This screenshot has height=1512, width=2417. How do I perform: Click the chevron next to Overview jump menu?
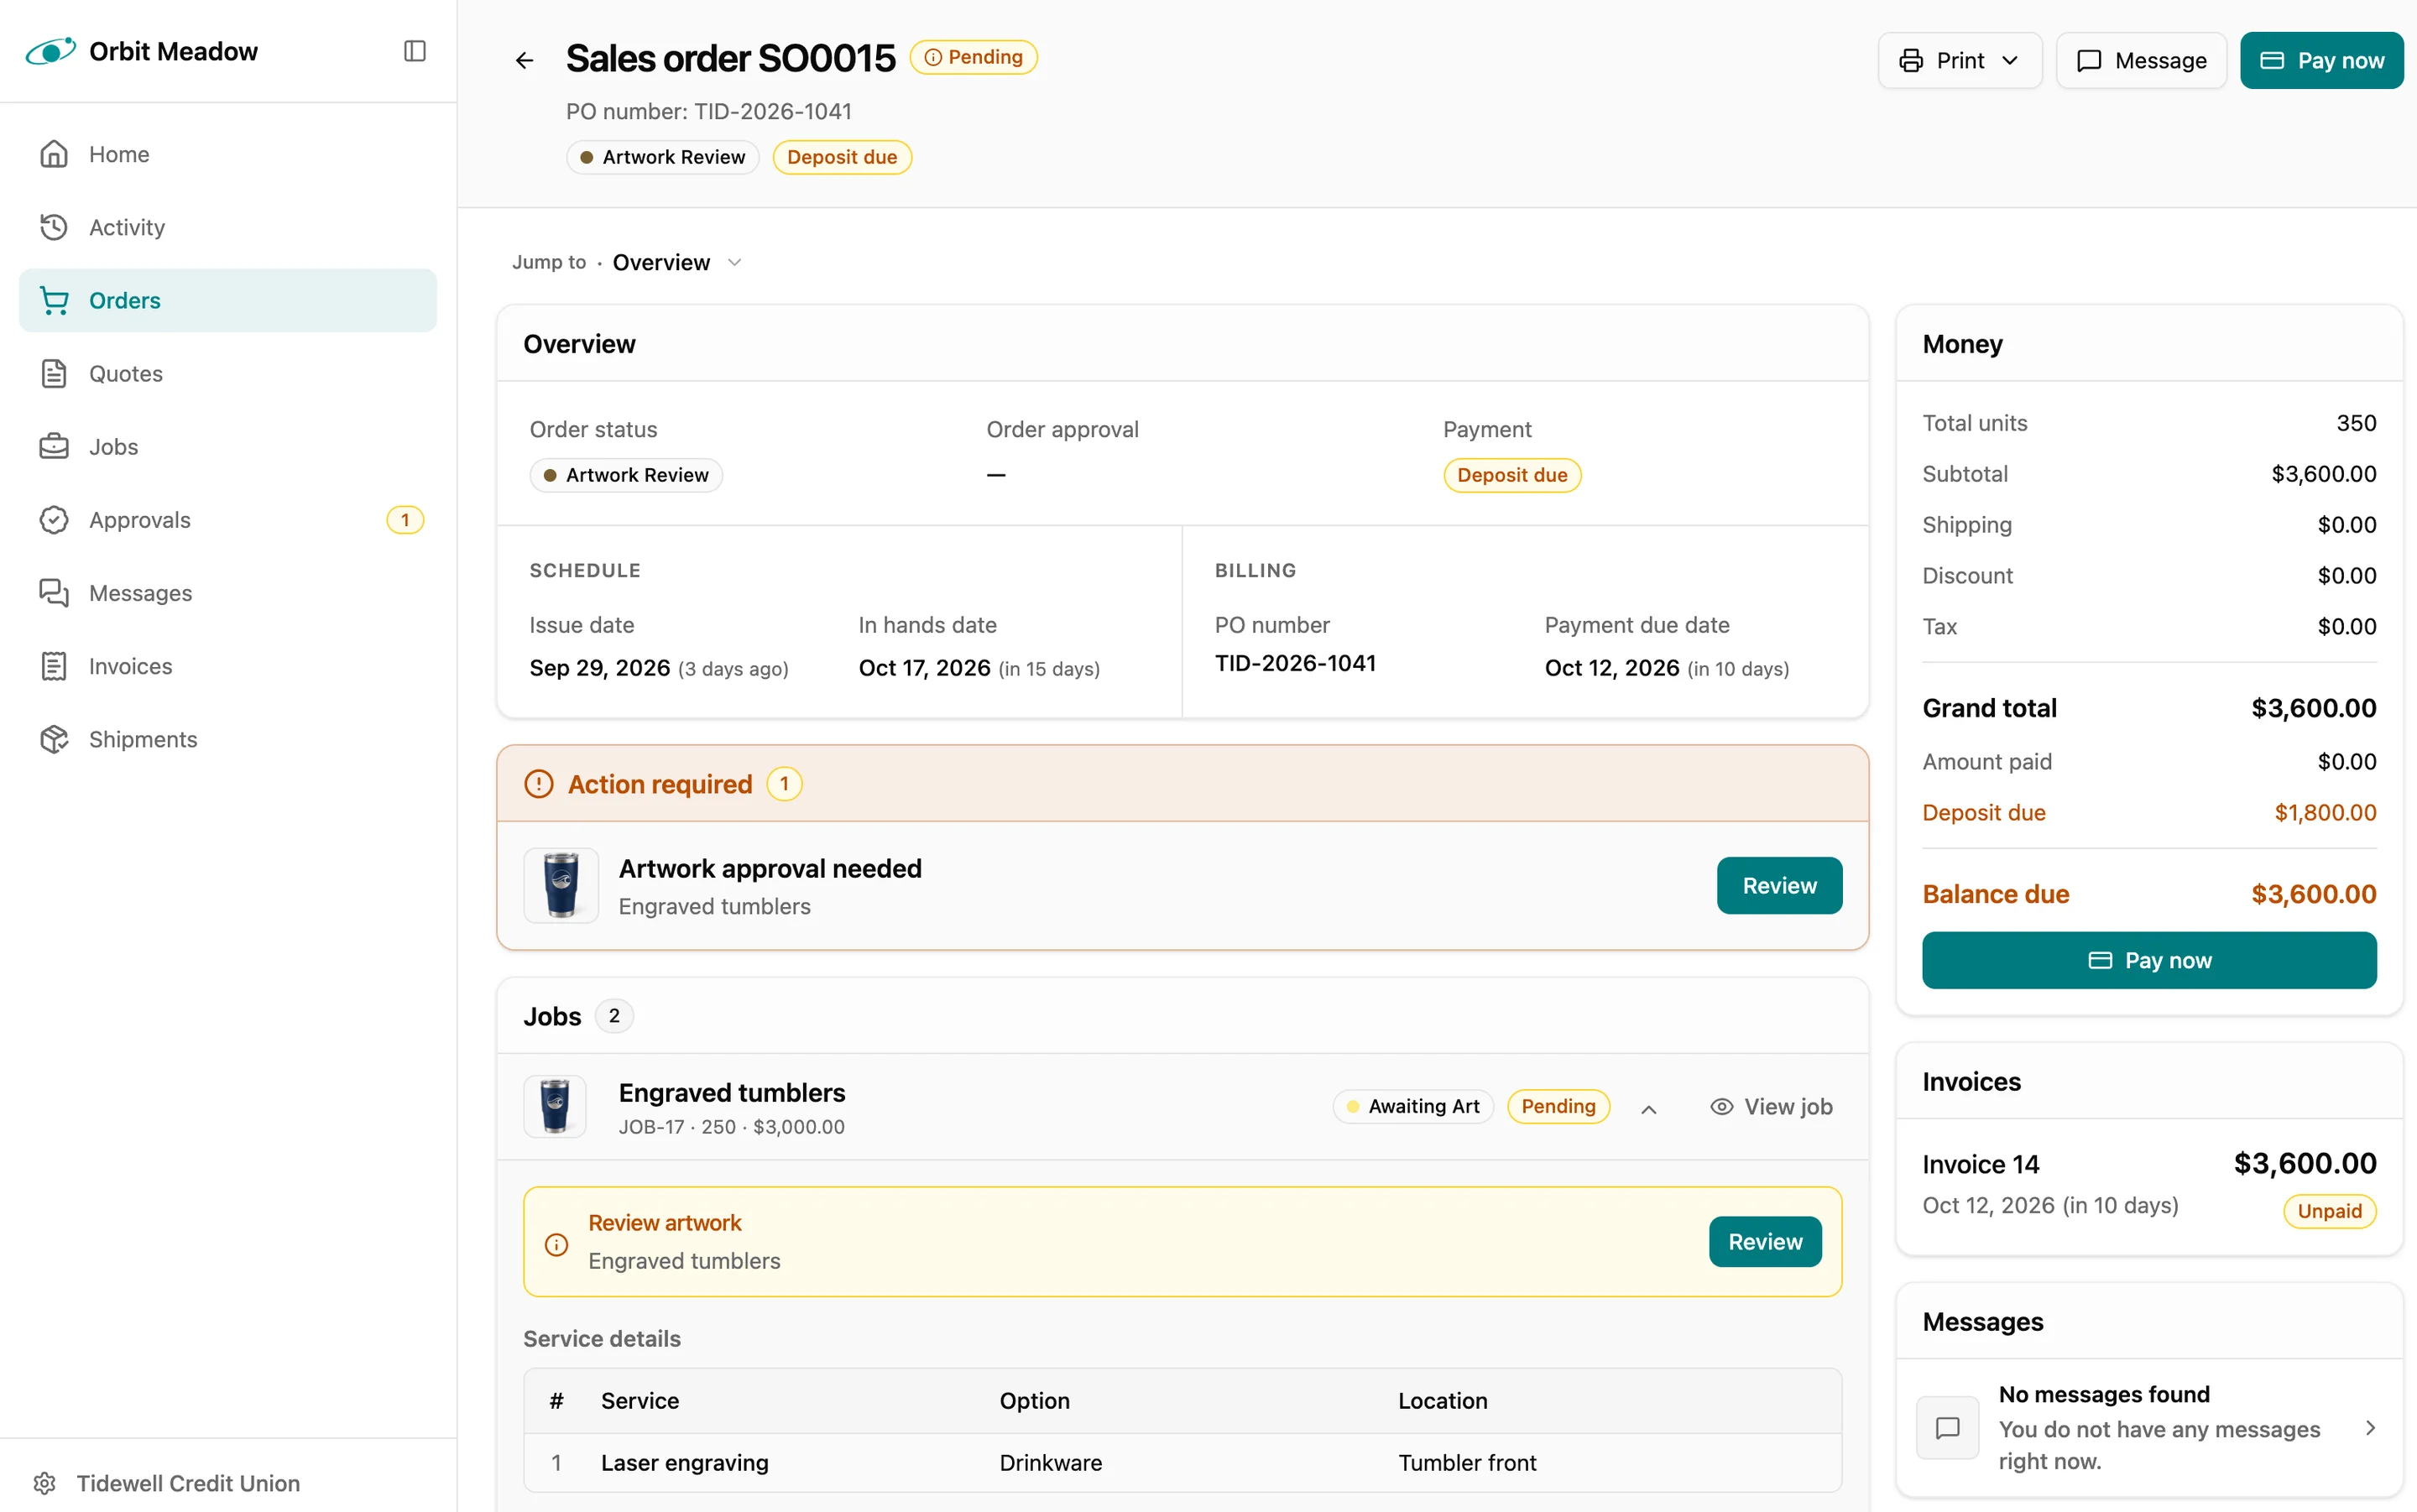[735, 262]
